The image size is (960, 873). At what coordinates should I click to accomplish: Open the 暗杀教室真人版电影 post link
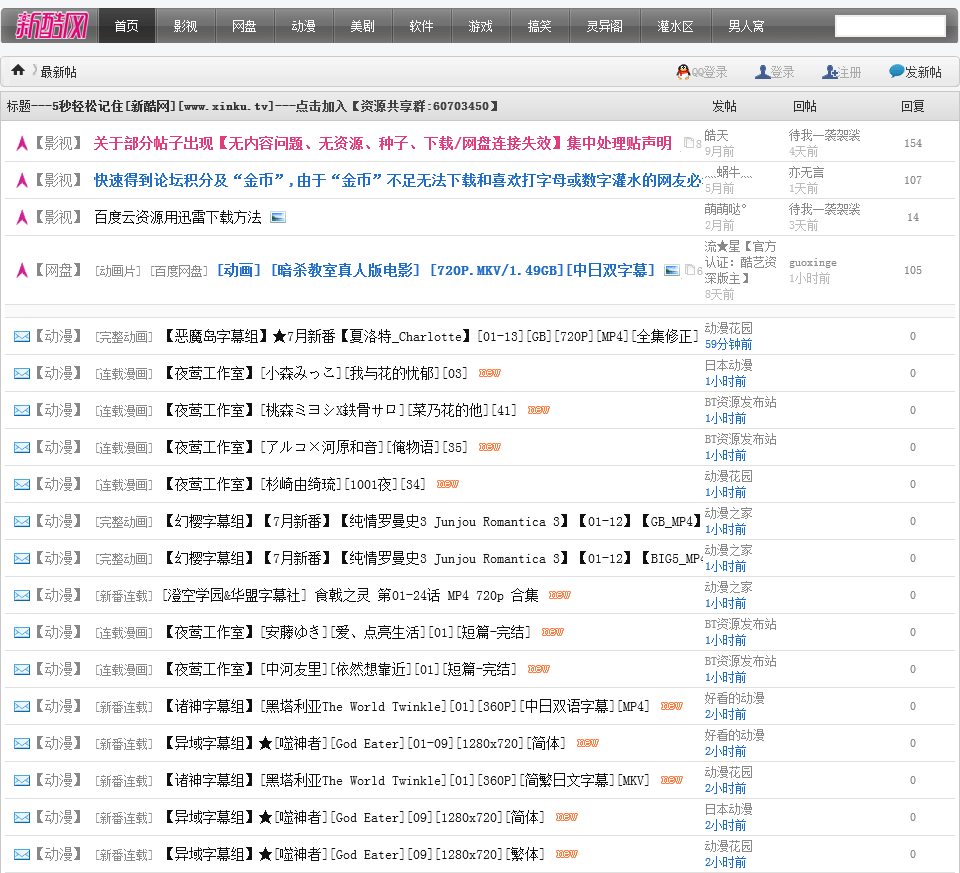[436, 270]
